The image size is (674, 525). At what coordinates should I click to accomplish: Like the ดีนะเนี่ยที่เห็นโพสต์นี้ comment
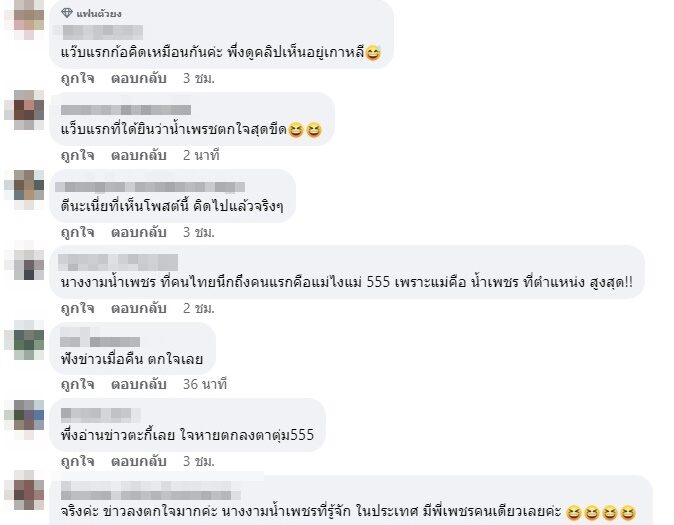click(77, 233)
